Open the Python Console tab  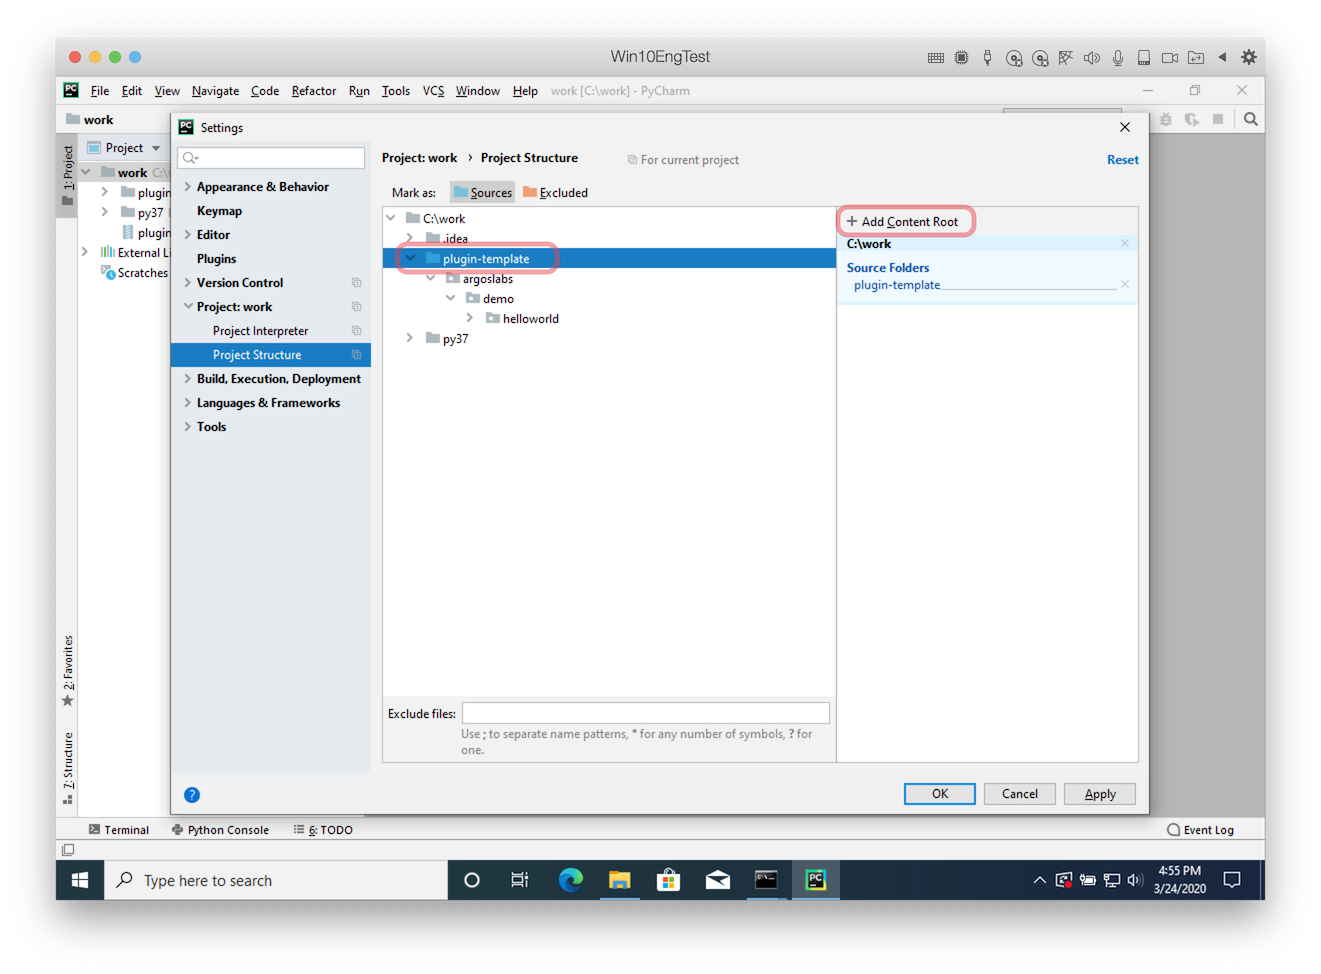pyautogui.click(x=220, y=830)
